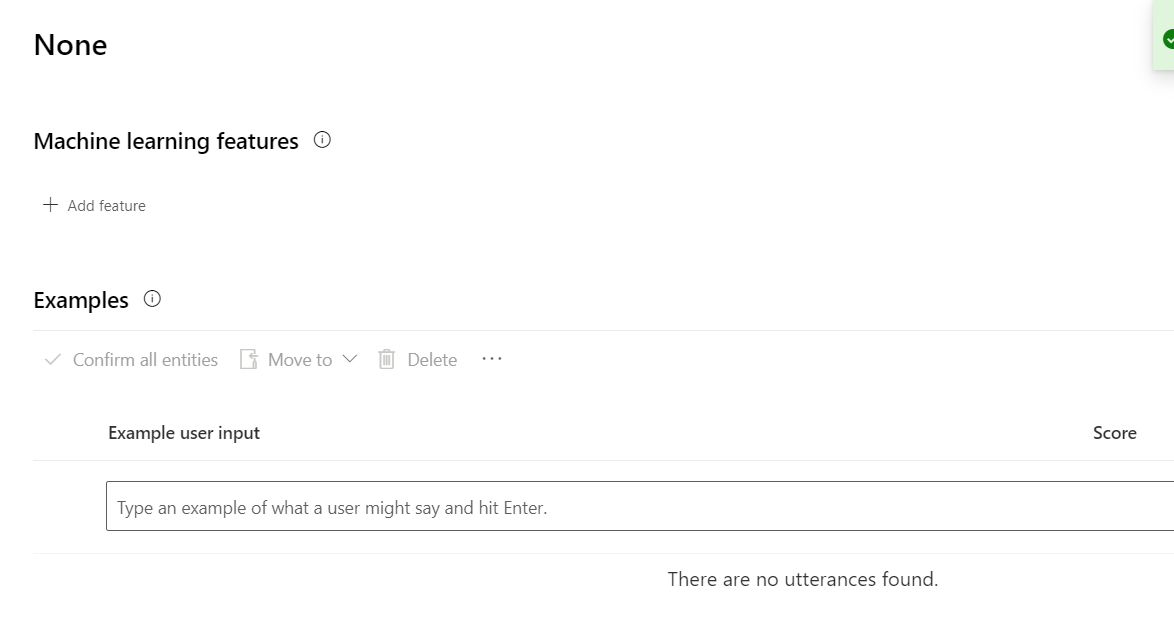Click the checkmark icon before Confirm all entities
Viewport: 1174px width, 618px height.
pyautogui.click(x=53, y=360)
